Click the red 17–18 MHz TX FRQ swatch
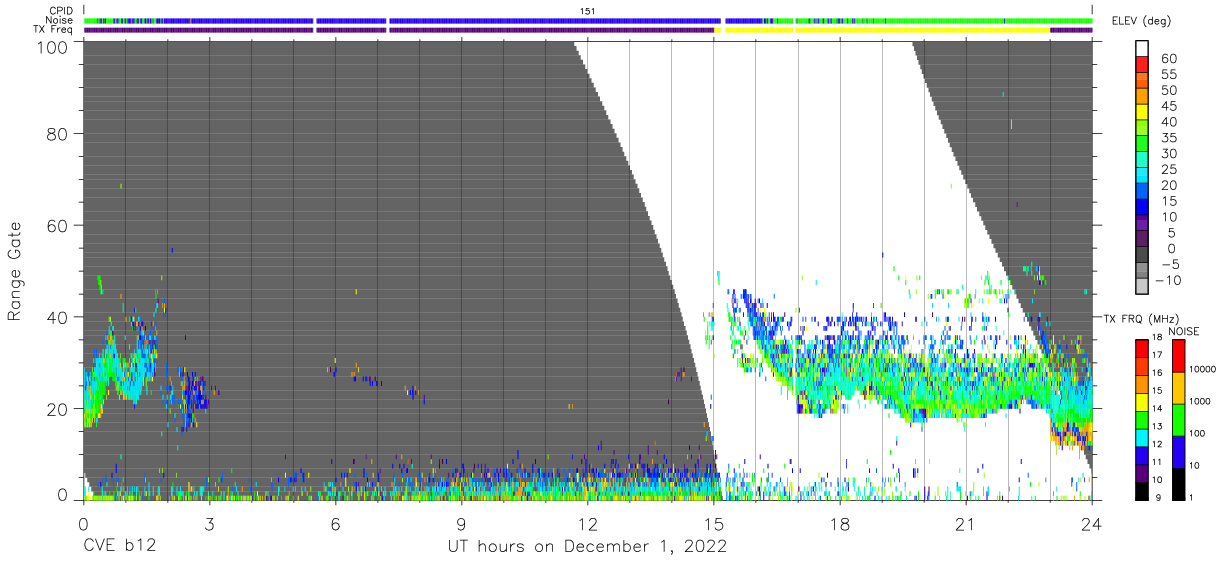Image resolution: width=1228 pixels, height=567 pixels. coord(1141,347)
